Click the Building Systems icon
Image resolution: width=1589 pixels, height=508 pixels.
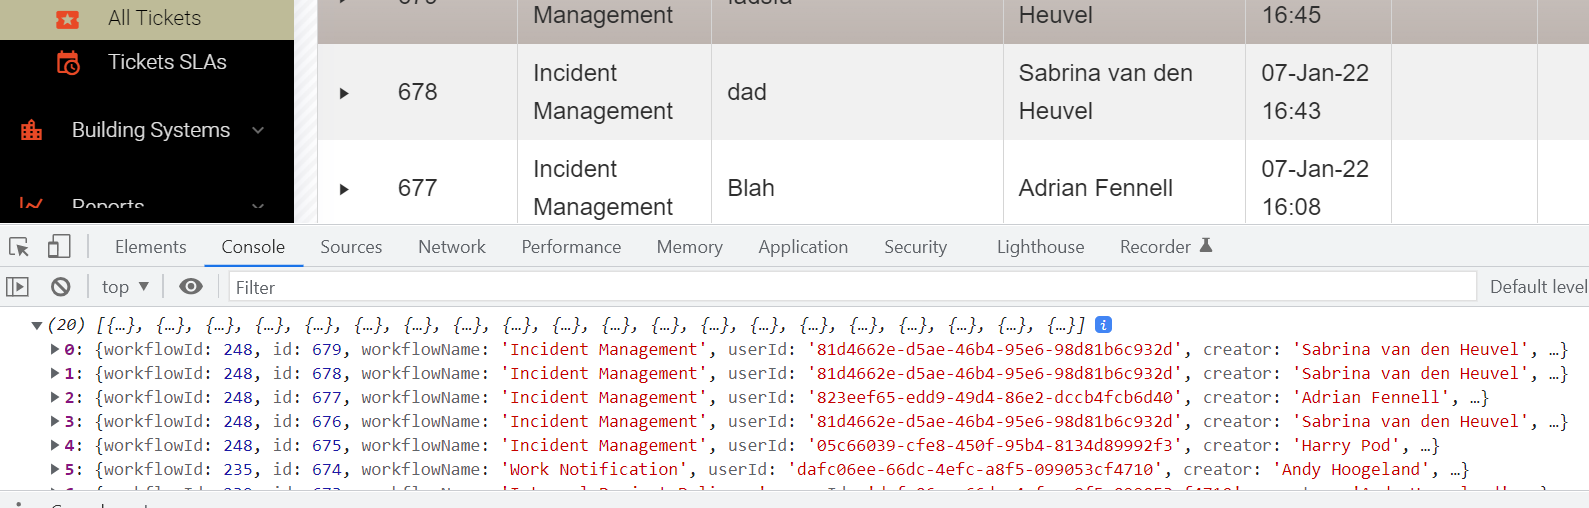[x=32, y=130]
